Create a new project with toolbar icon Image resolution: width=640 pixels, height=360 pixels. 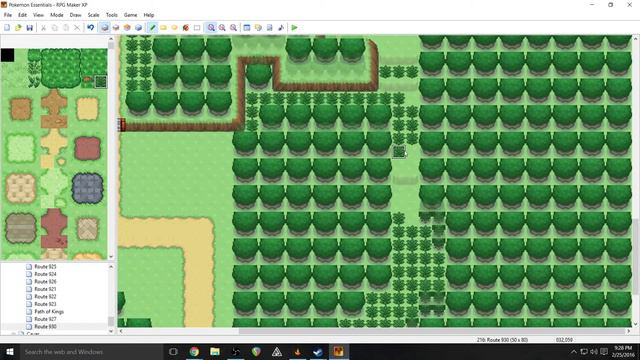[7, 28]
